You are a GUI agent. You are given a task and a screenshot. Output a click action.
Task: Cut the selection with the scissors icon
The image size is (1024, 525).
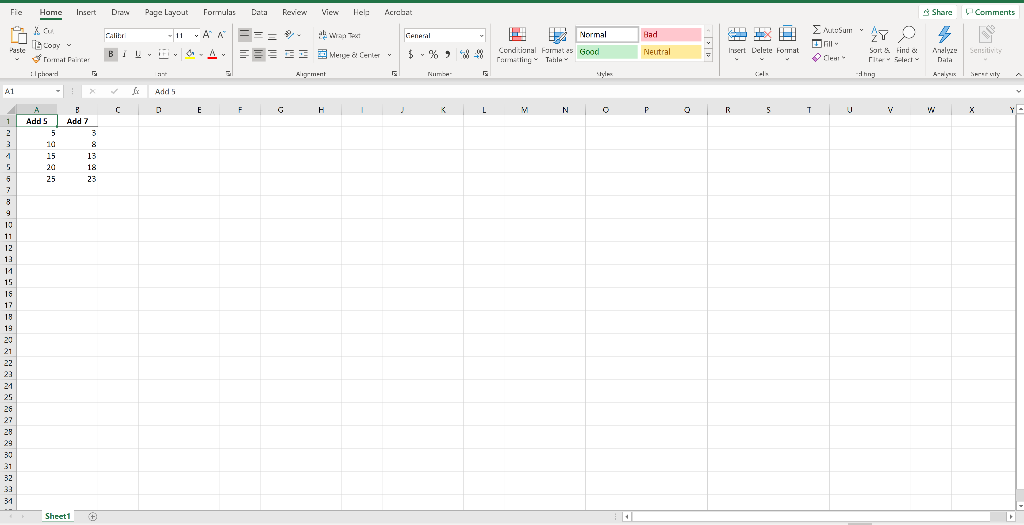(x=37, y=31)
